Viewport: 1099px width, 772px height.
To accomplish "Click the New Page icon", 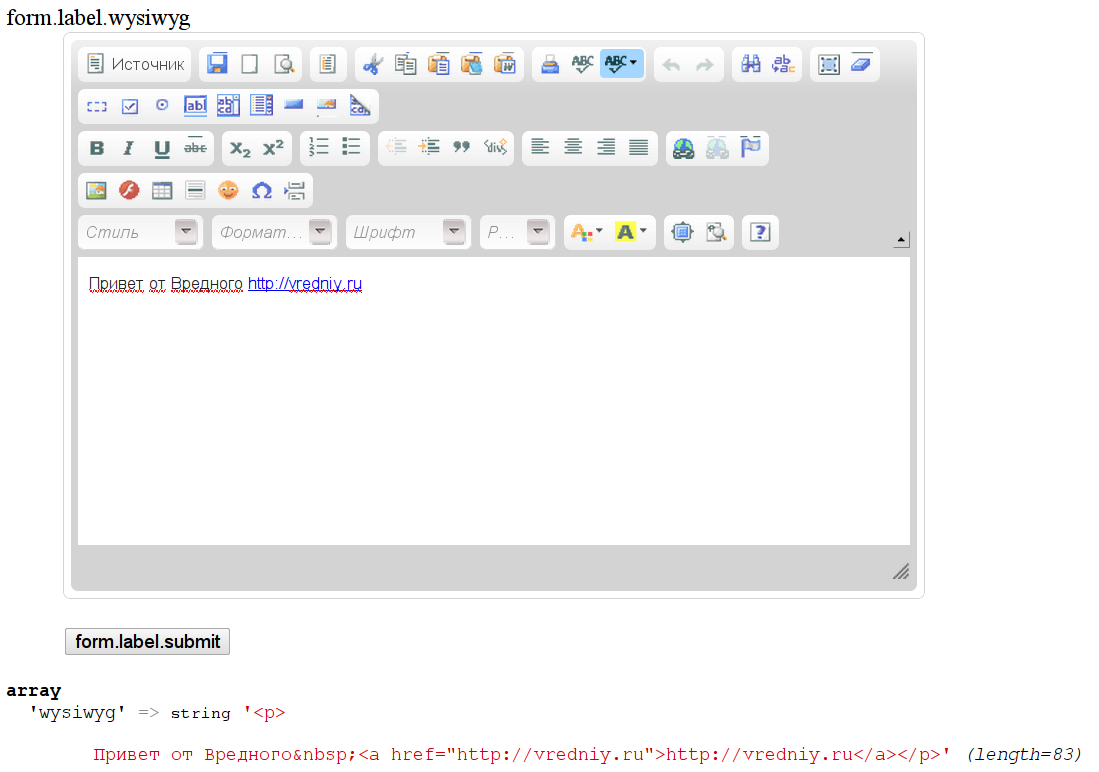I will pyautogui.click(x=250, y=65).
